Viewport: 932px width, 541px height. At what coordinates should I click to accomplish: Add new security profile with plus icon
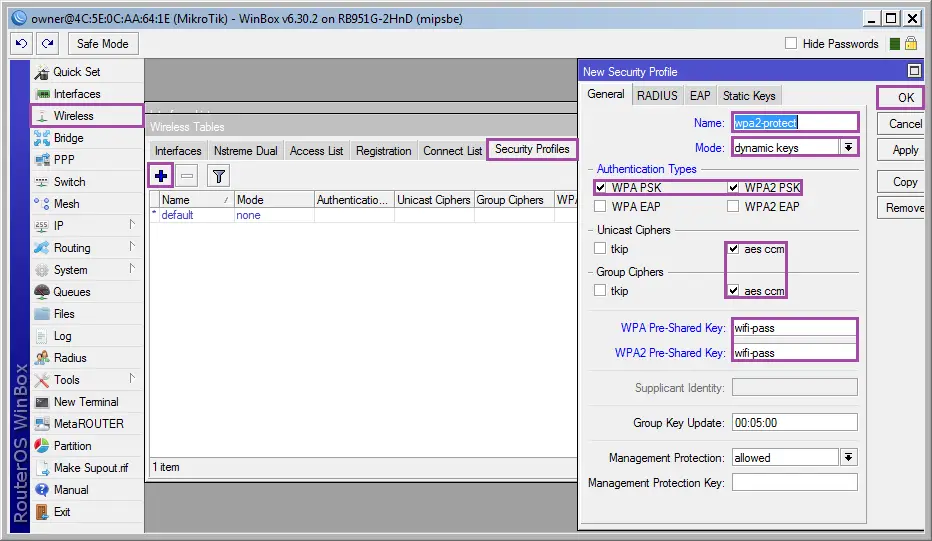pos(160,176)
